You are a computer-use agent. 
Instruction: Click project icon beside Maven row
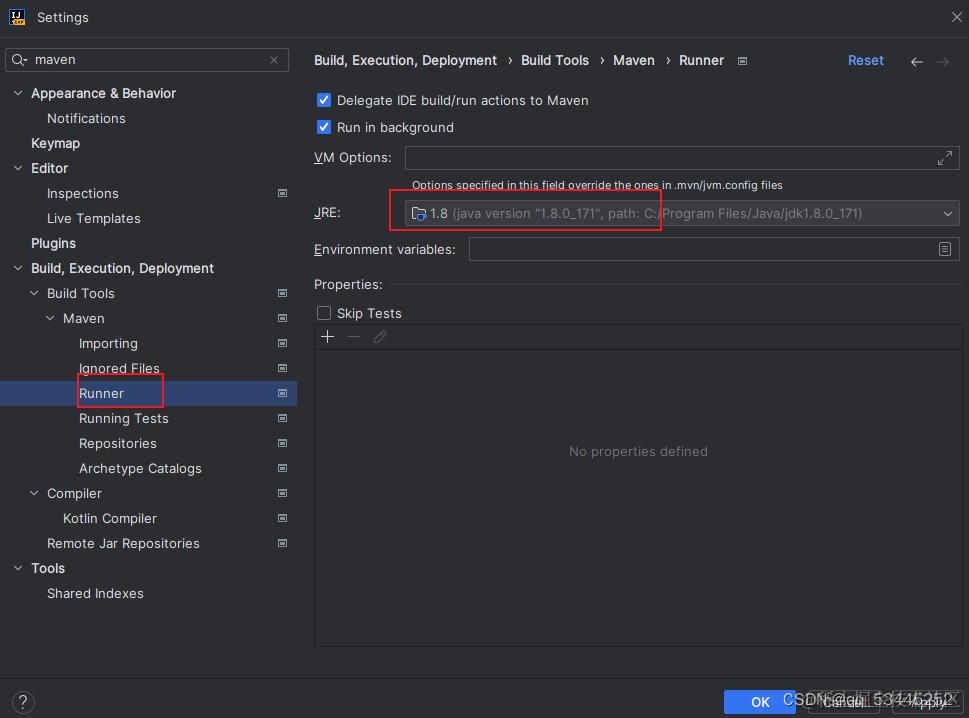(282, 318)
